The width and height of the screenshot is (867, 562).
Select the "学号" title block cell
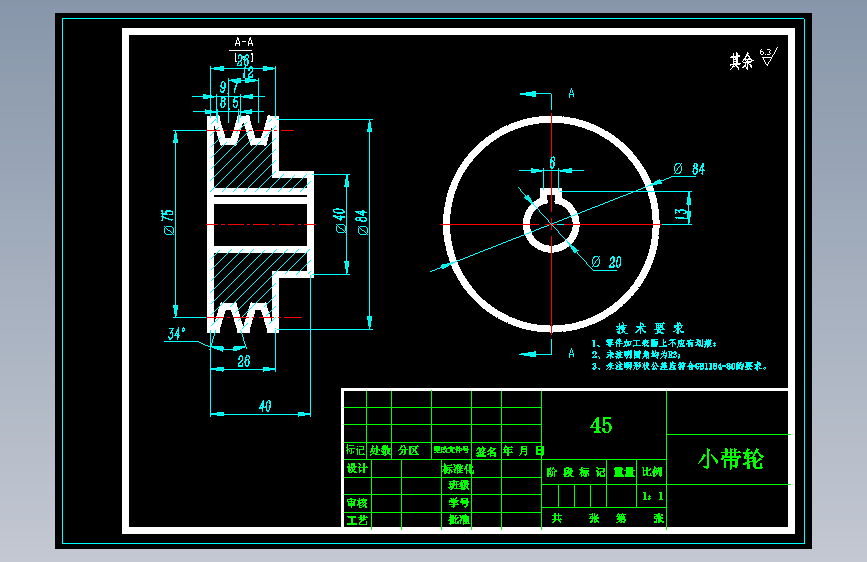click(x=459, y=503)
